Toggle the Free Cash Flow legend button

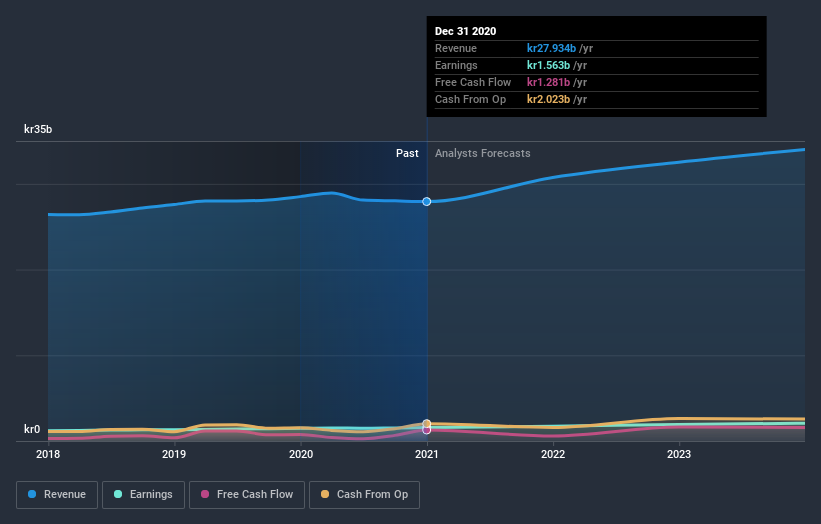tap(247, 495)
